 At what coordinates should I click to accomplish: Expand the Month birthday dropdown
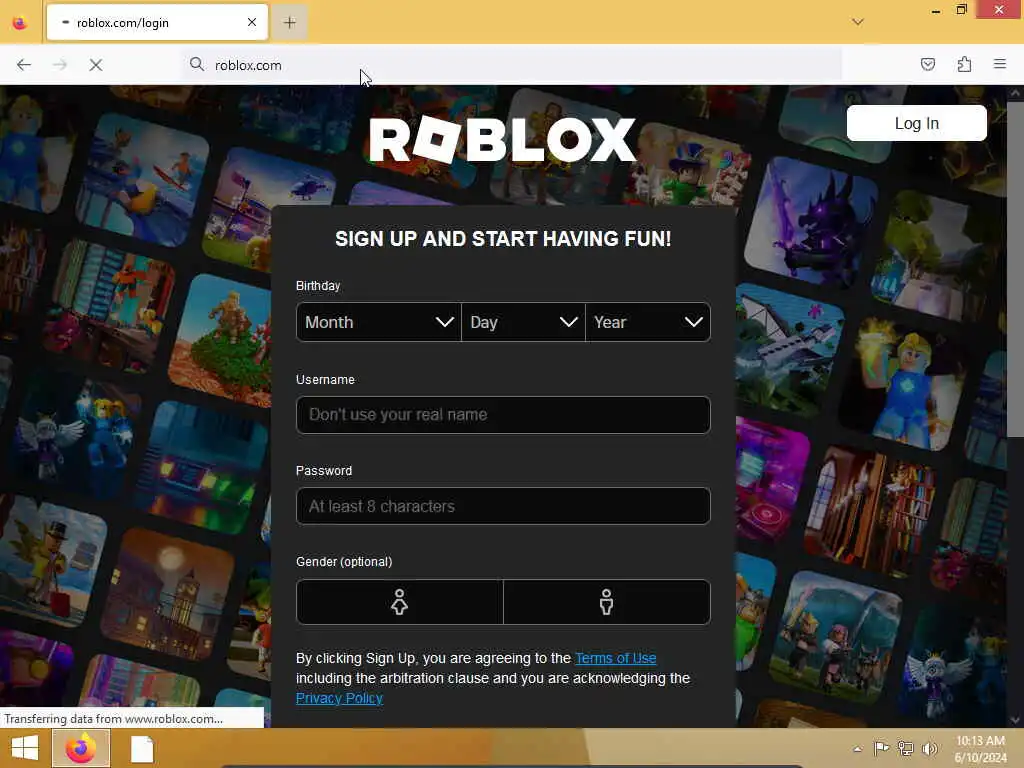379,322
